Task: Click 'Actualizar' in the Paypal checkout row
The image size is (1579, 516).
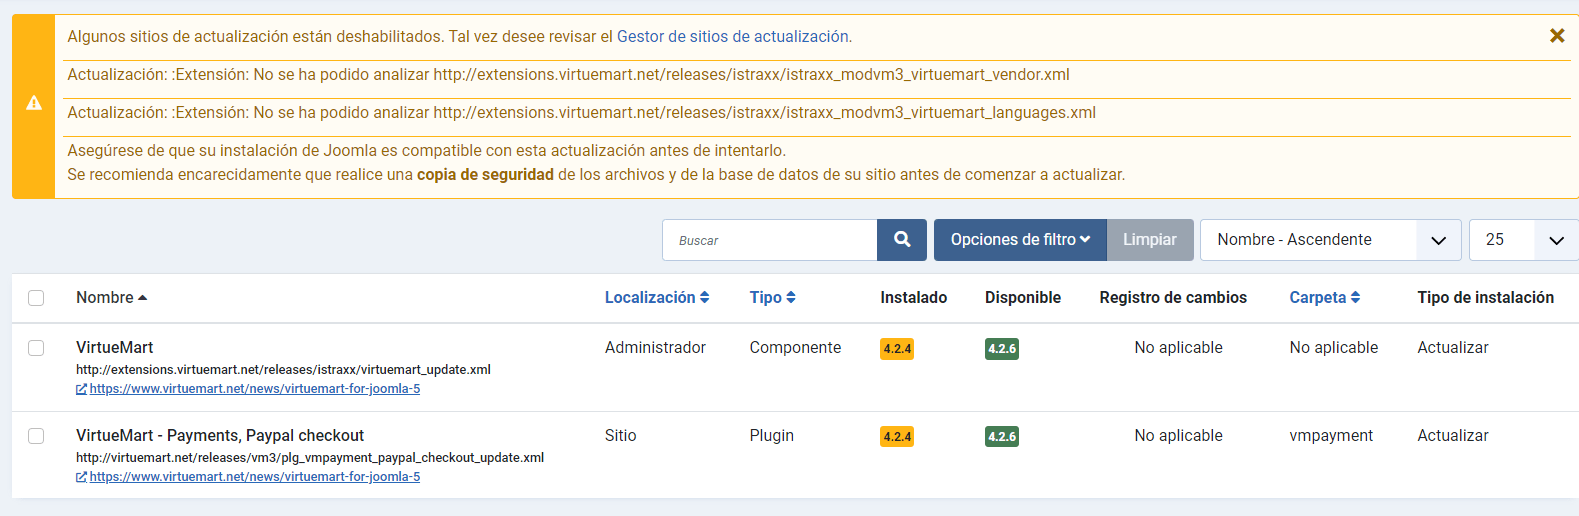Action: [x=1453, y=436]
